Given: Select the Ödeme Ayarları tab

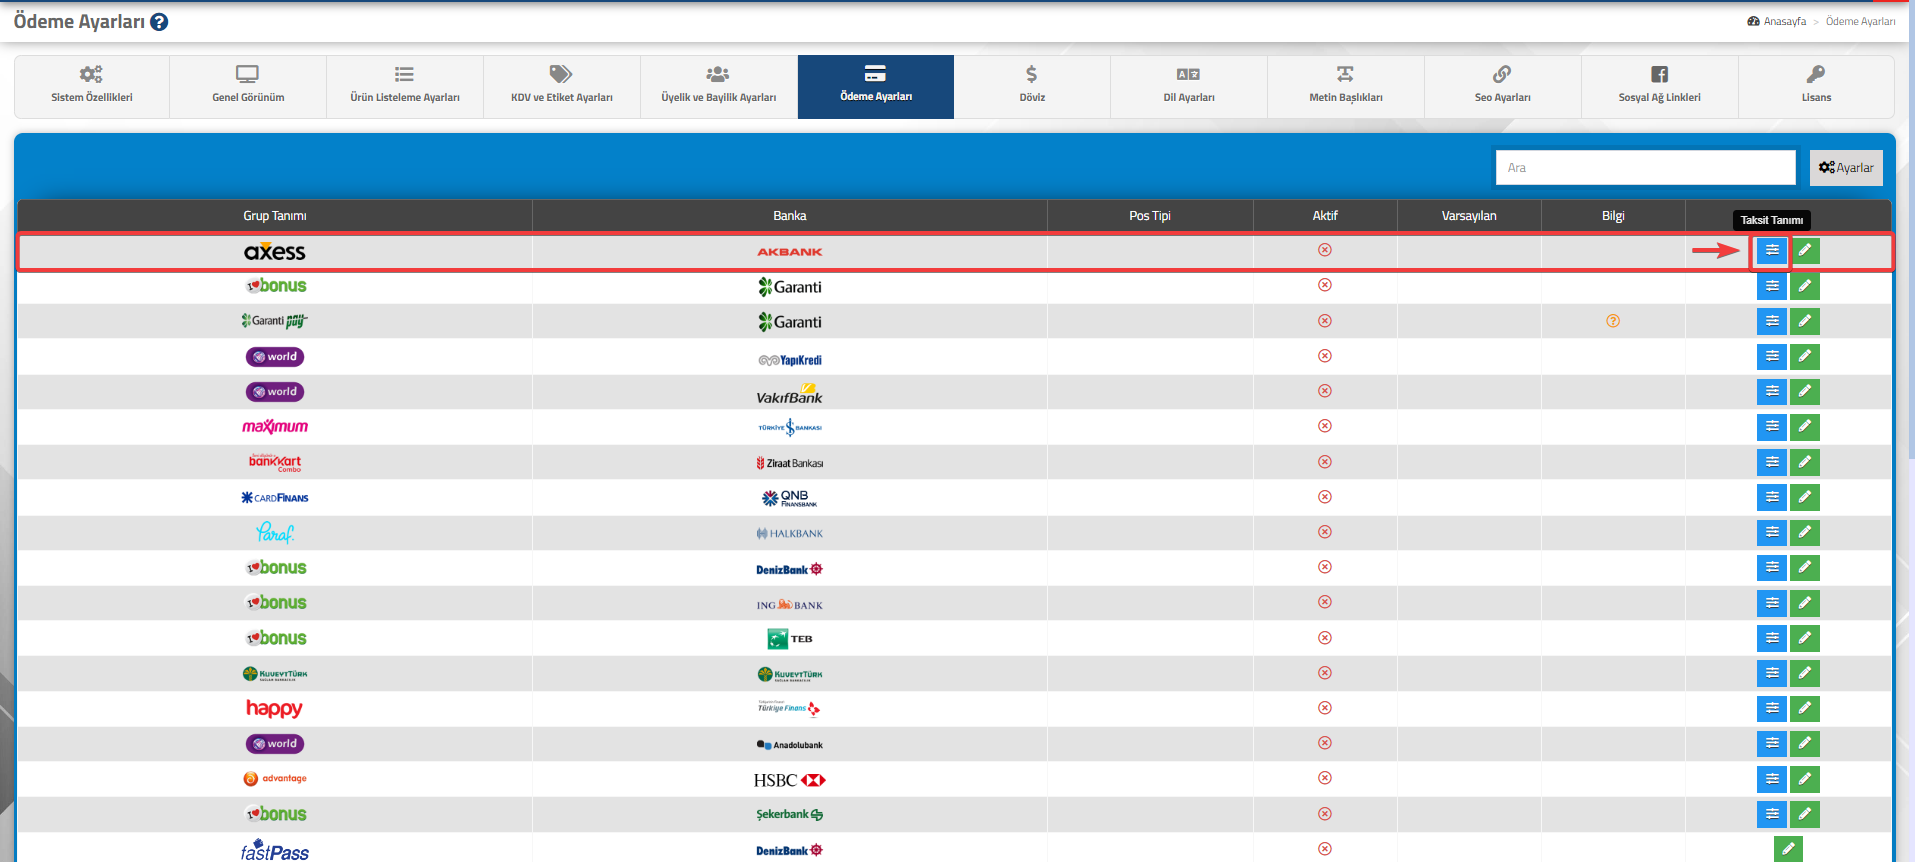Looking at the screenshot, I should tap(876, 87).
